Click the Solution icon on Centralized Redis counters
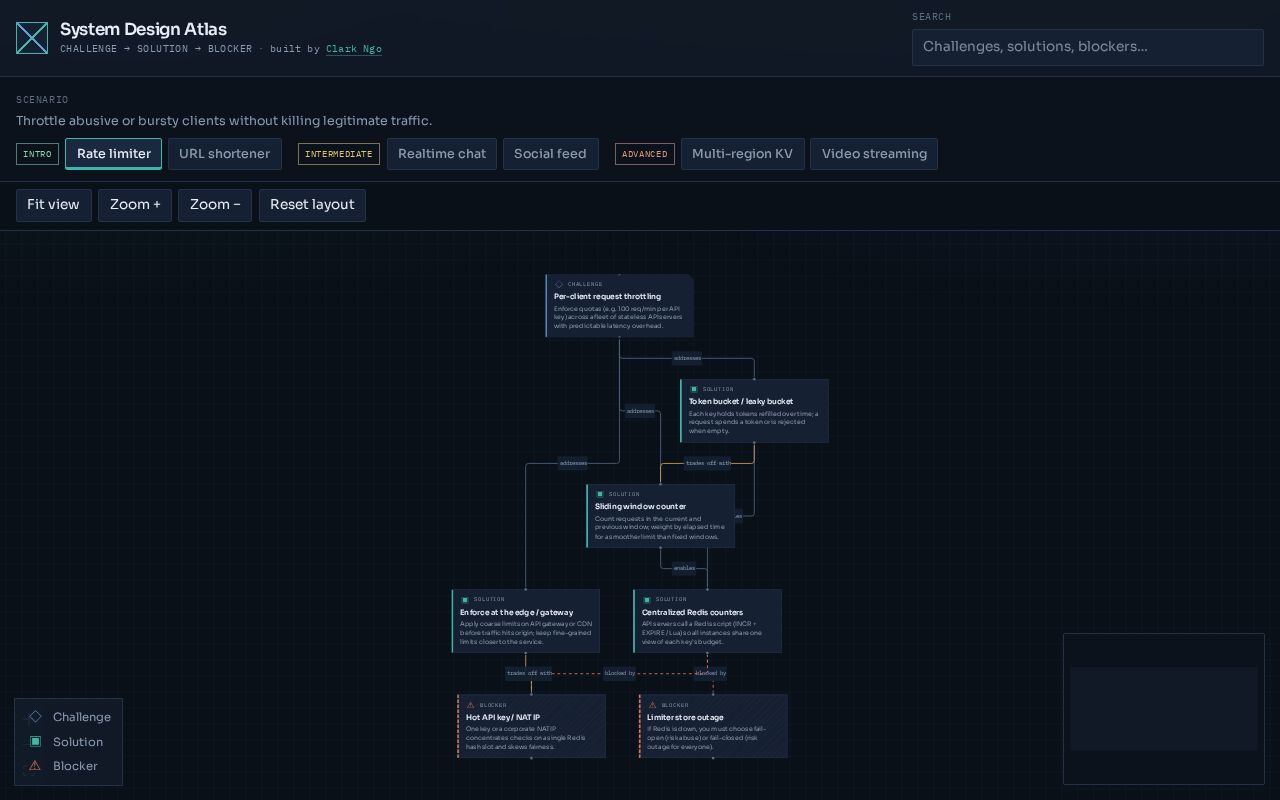This screenshot has width=1280, height=800. pos(647,600)
